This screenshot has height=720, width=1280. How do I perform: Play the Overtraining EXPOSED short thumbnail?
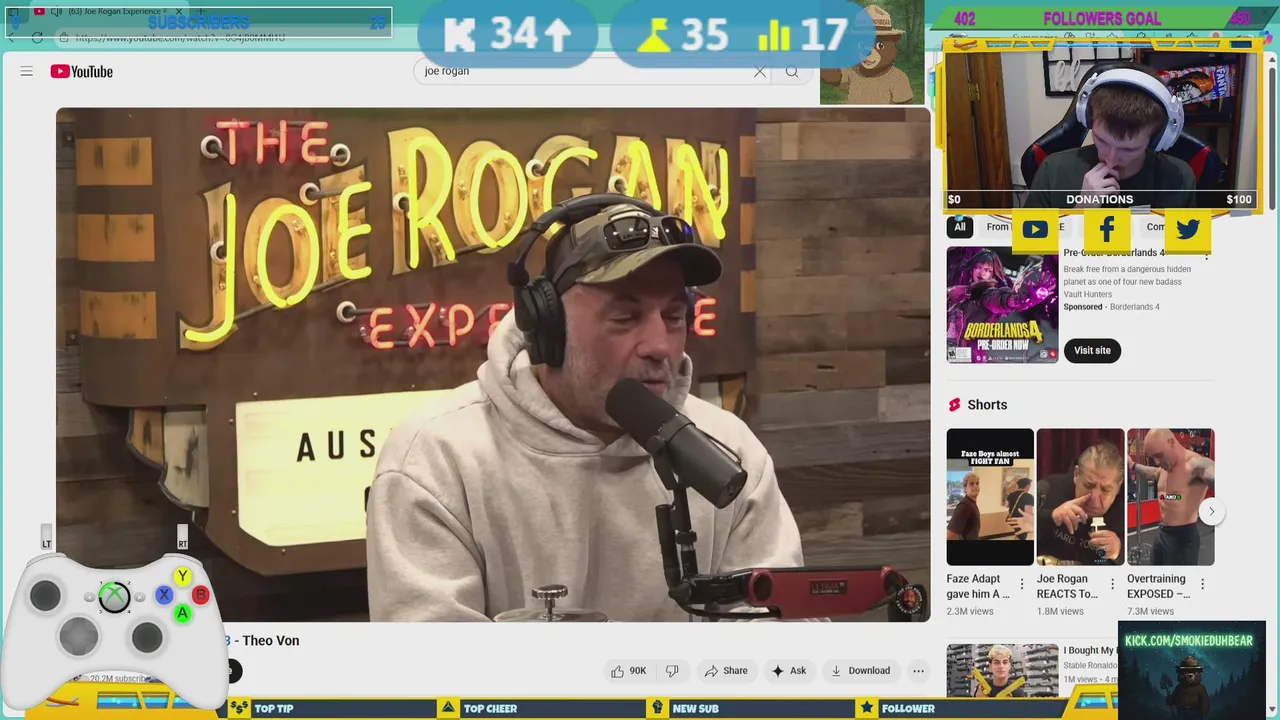pyautogui.click(x=1170, y=497)
